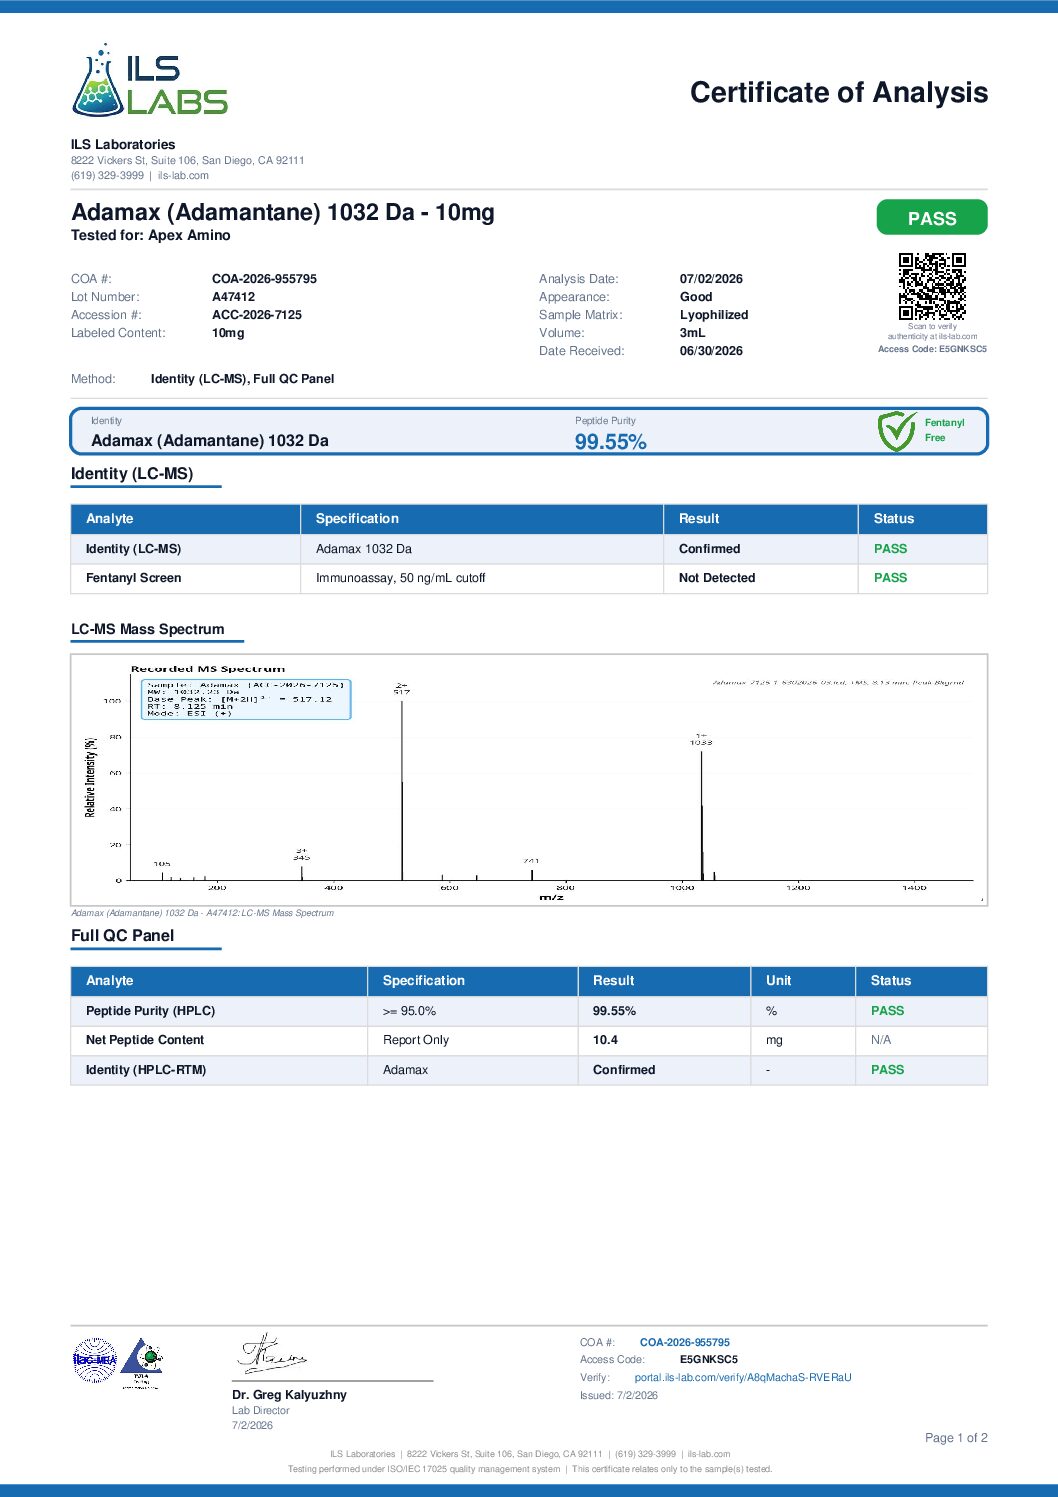Click the Issued: 7/2/2026 footer text
Viewport: 1058px width, 1497px height.
click(x=619, y=1395)
